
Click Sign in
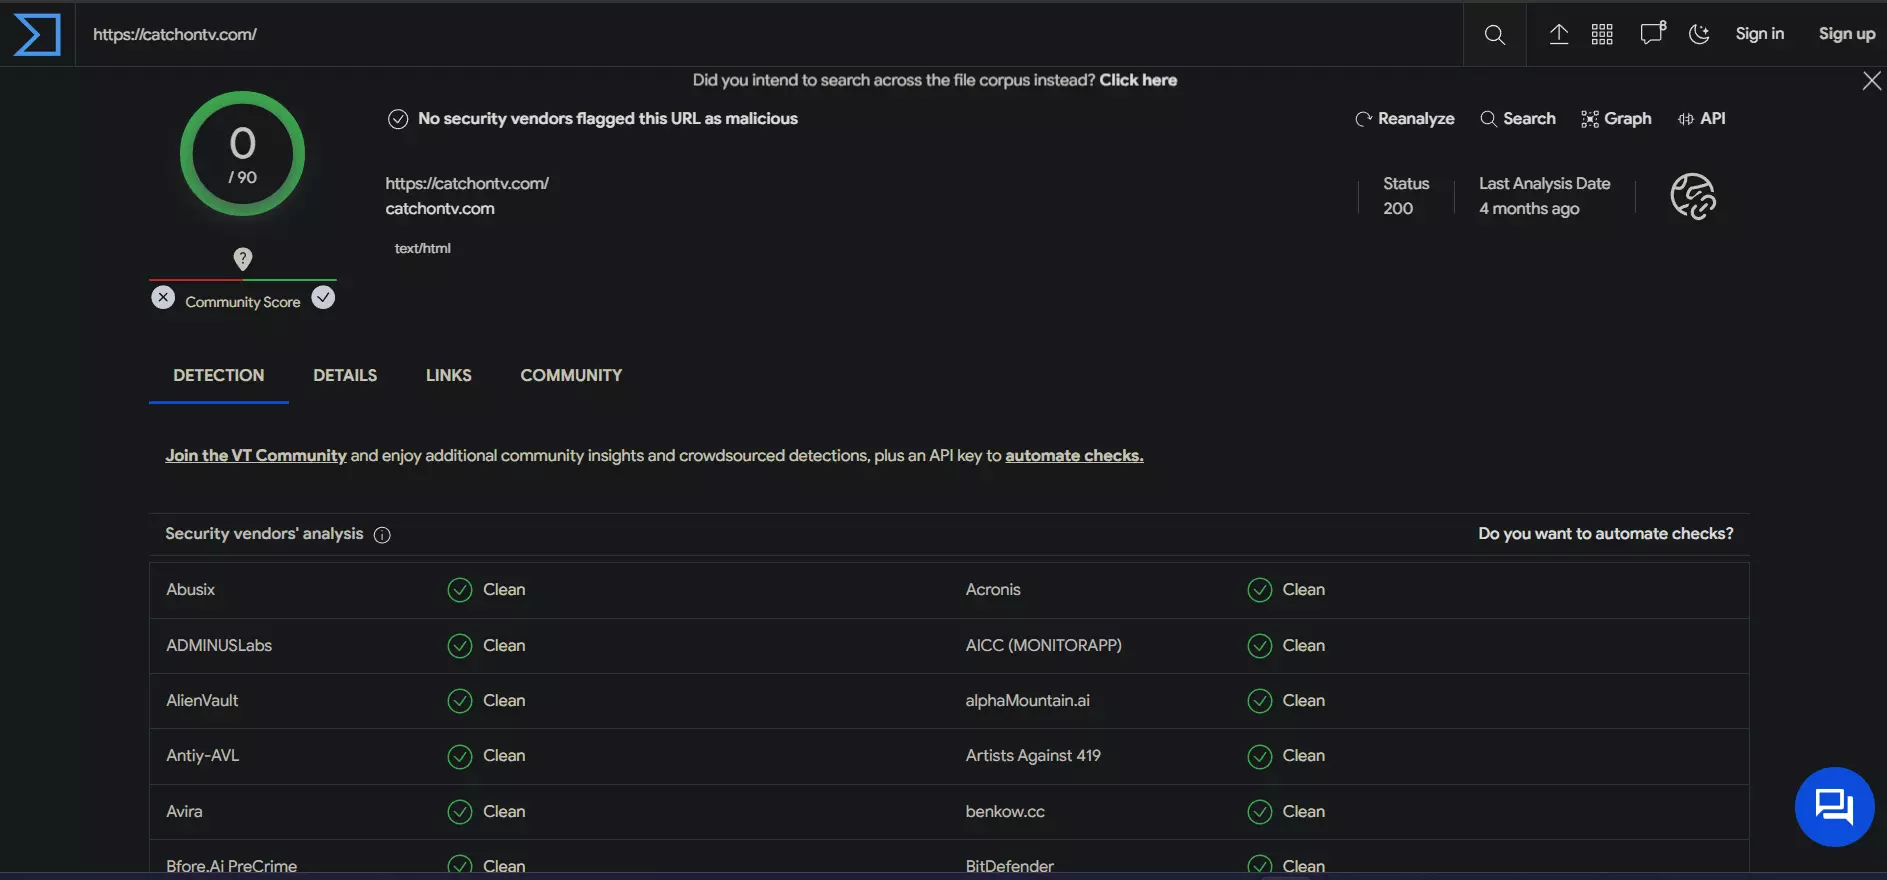click(1759, 34)
